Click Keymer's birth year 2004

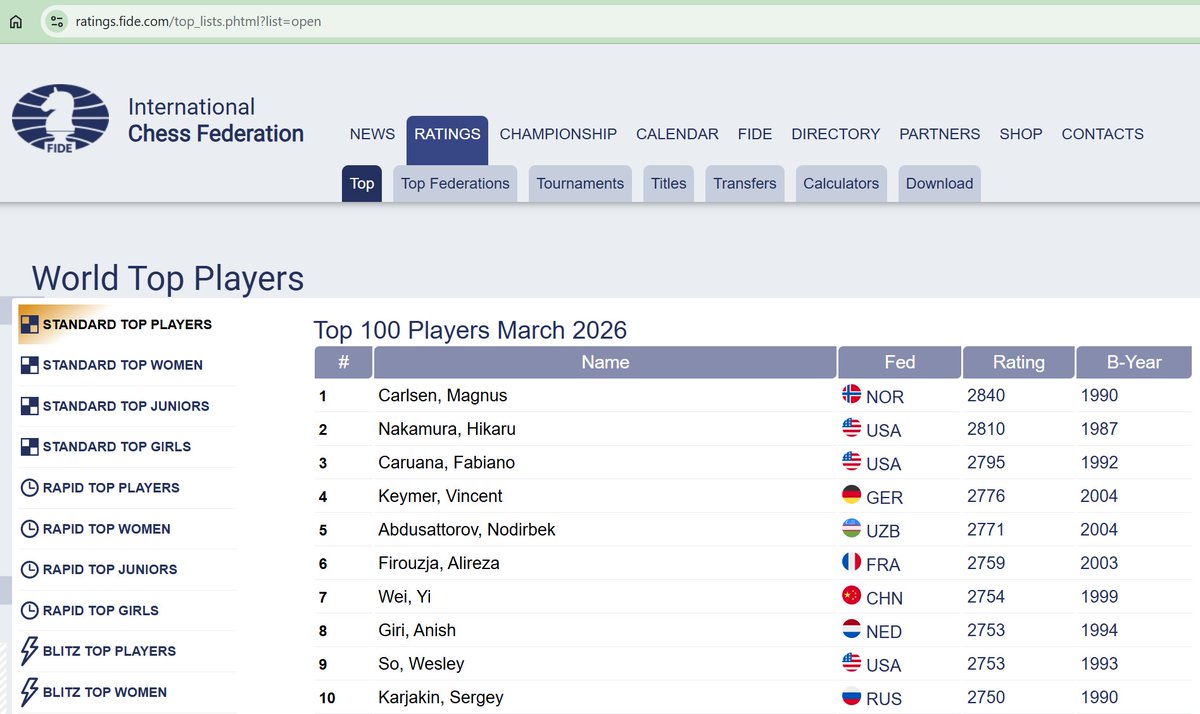[x=1099, y=496]
